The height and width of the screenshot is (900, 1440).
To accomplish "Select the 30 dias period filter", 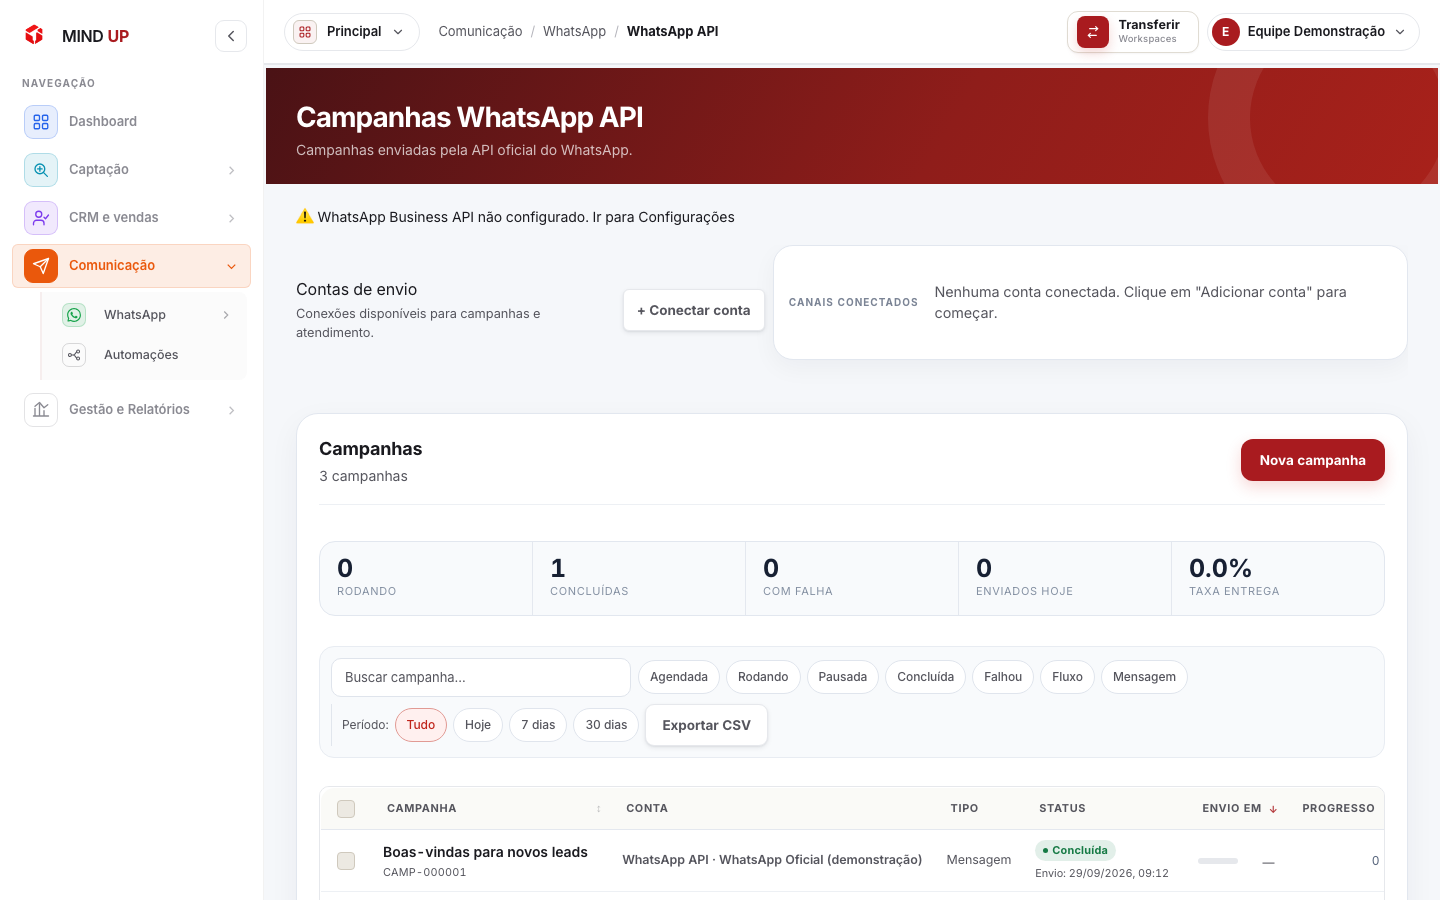I will coord(606,725).
